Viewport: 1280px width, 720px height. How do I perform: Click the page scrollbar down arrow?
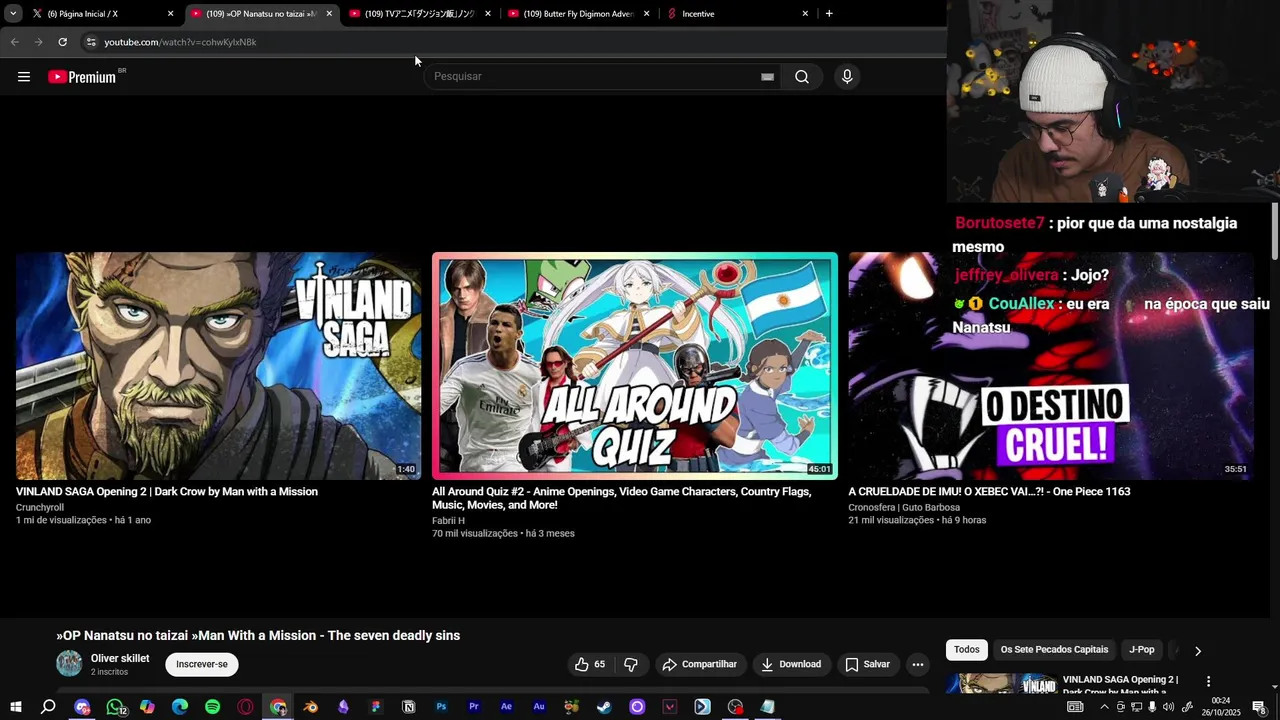pos(1274,688)
